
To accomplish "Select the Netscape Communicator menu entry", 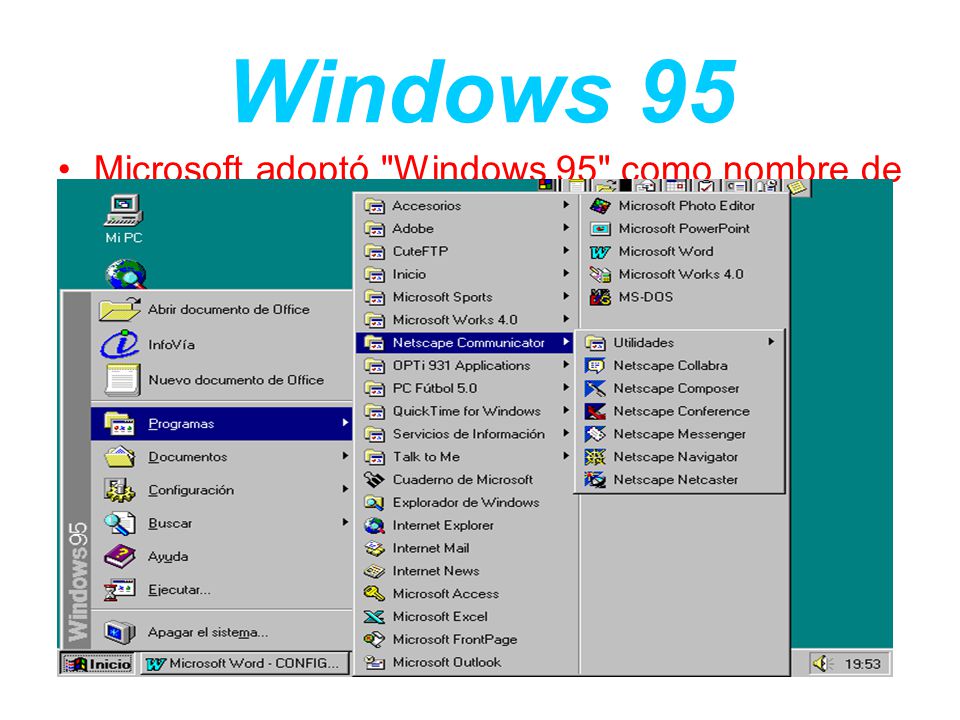I will pos(465,343).
